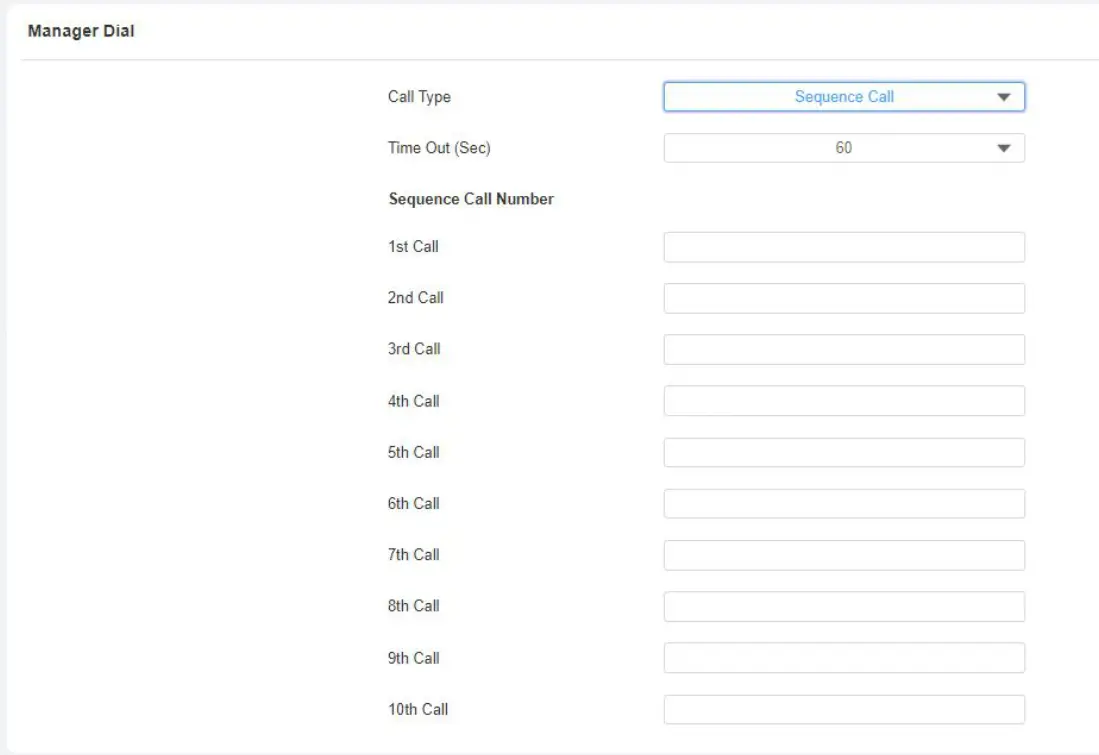The height and width of the screenshot is (755, 1099).
Task: Select the 7th Call input field
Action: 844,555
